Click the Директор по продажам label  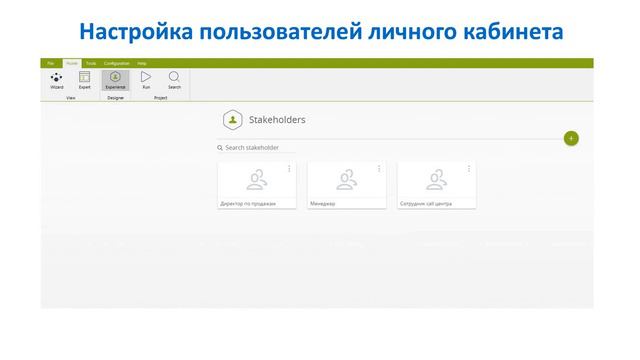point(248,204)
